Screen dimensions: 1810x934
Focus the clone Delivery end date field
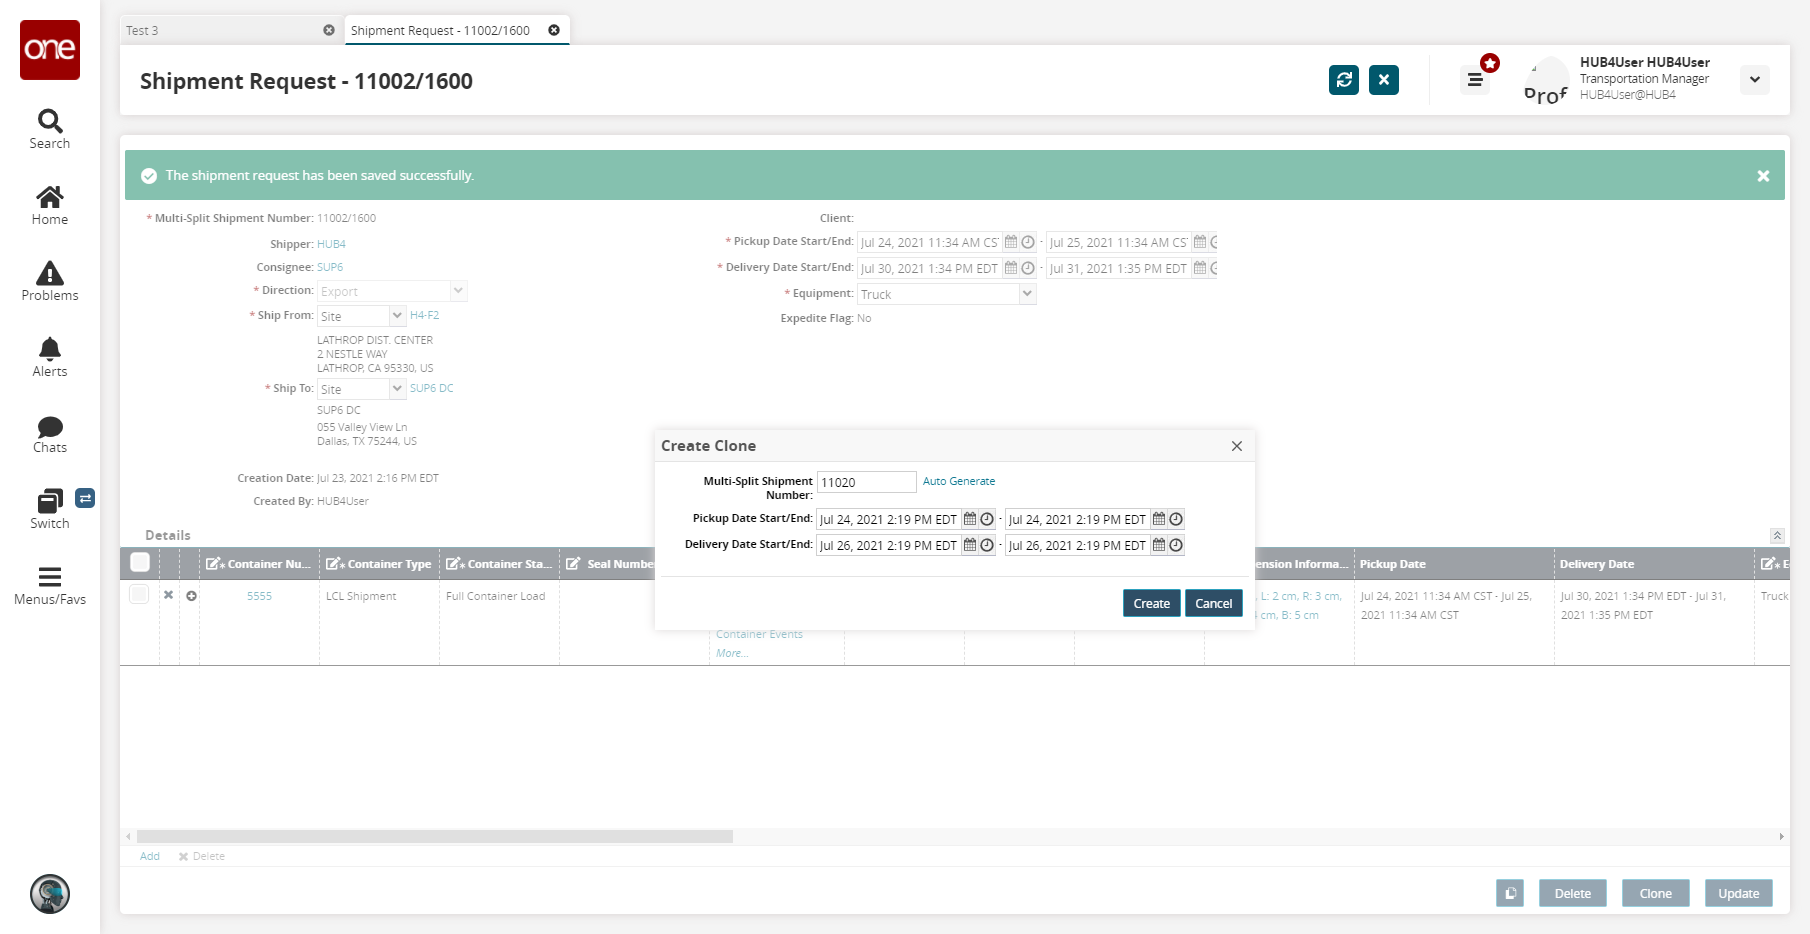pos(1077,545)
